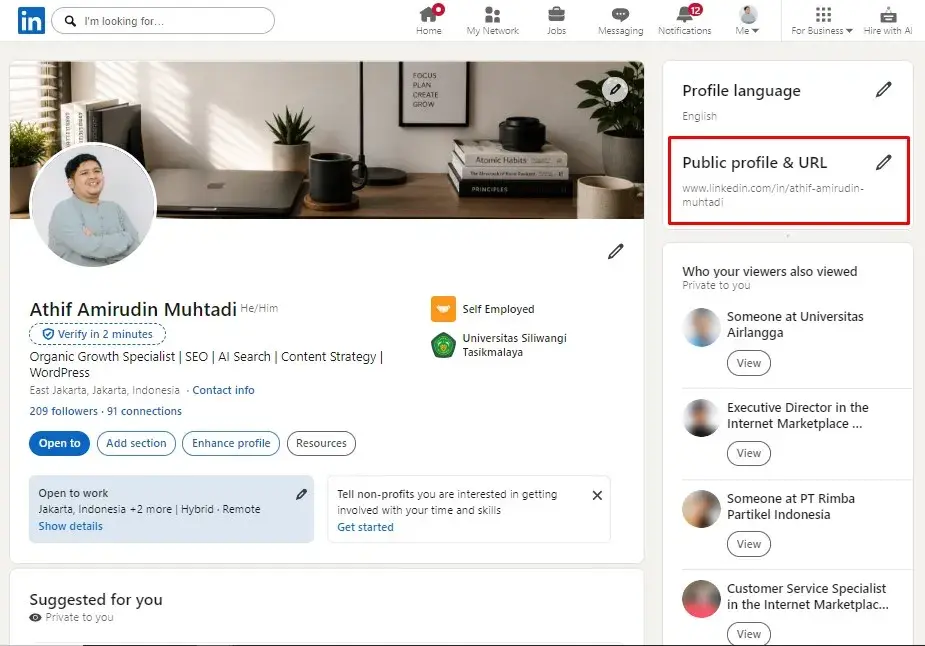Open My Network in the navigation bar

click(x=493, y=21)
